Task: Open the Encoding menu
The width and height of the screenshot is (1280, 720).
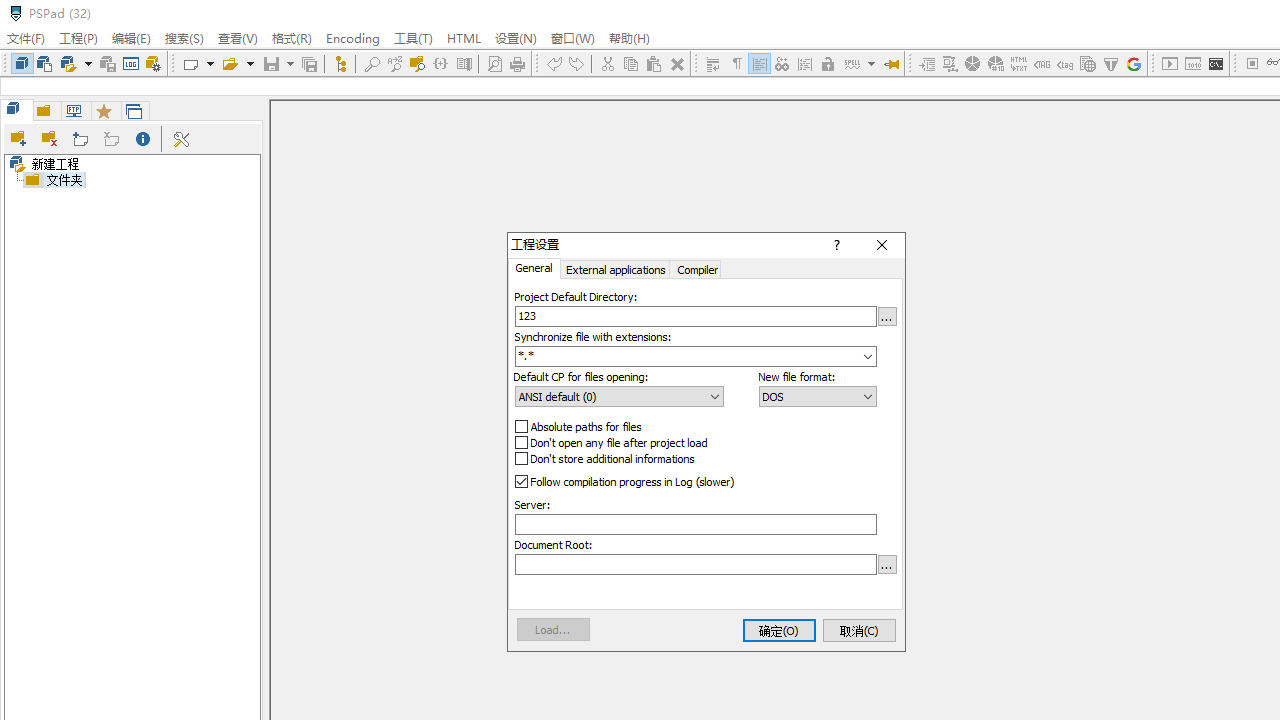Action: [x=352, y=38]
